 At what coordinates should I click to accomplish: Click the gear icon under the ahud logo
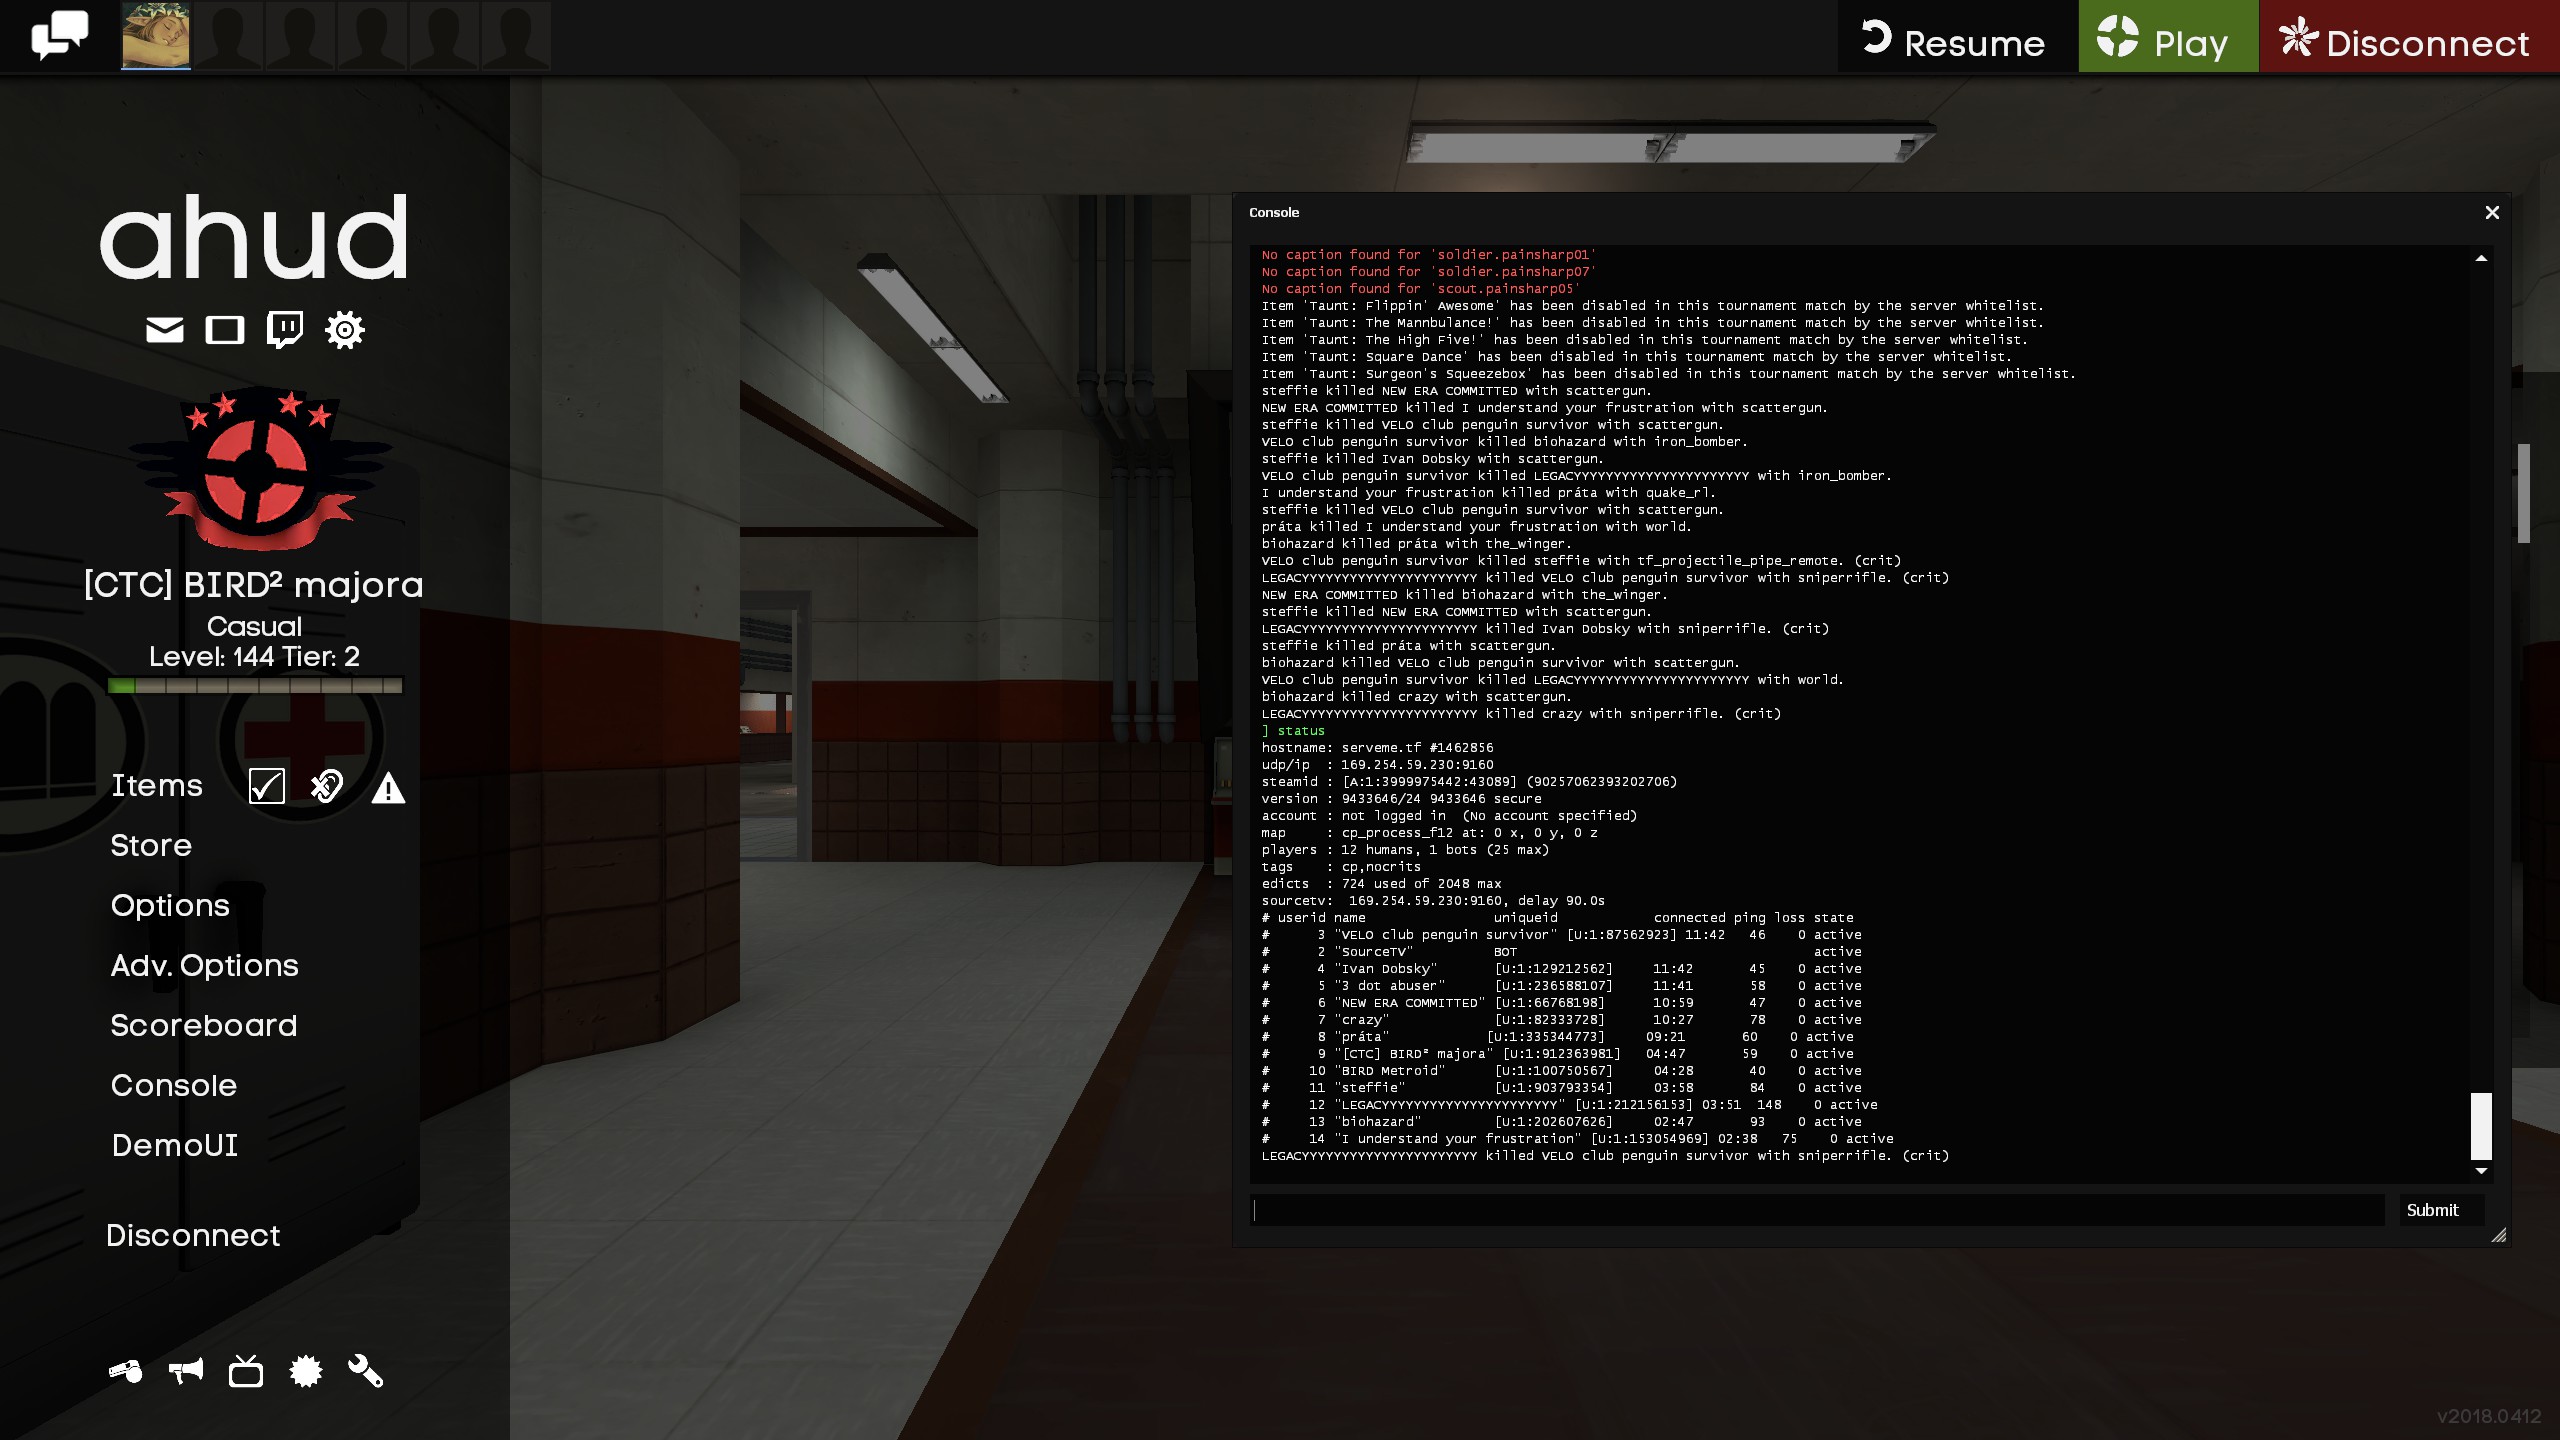pos(345,330)
